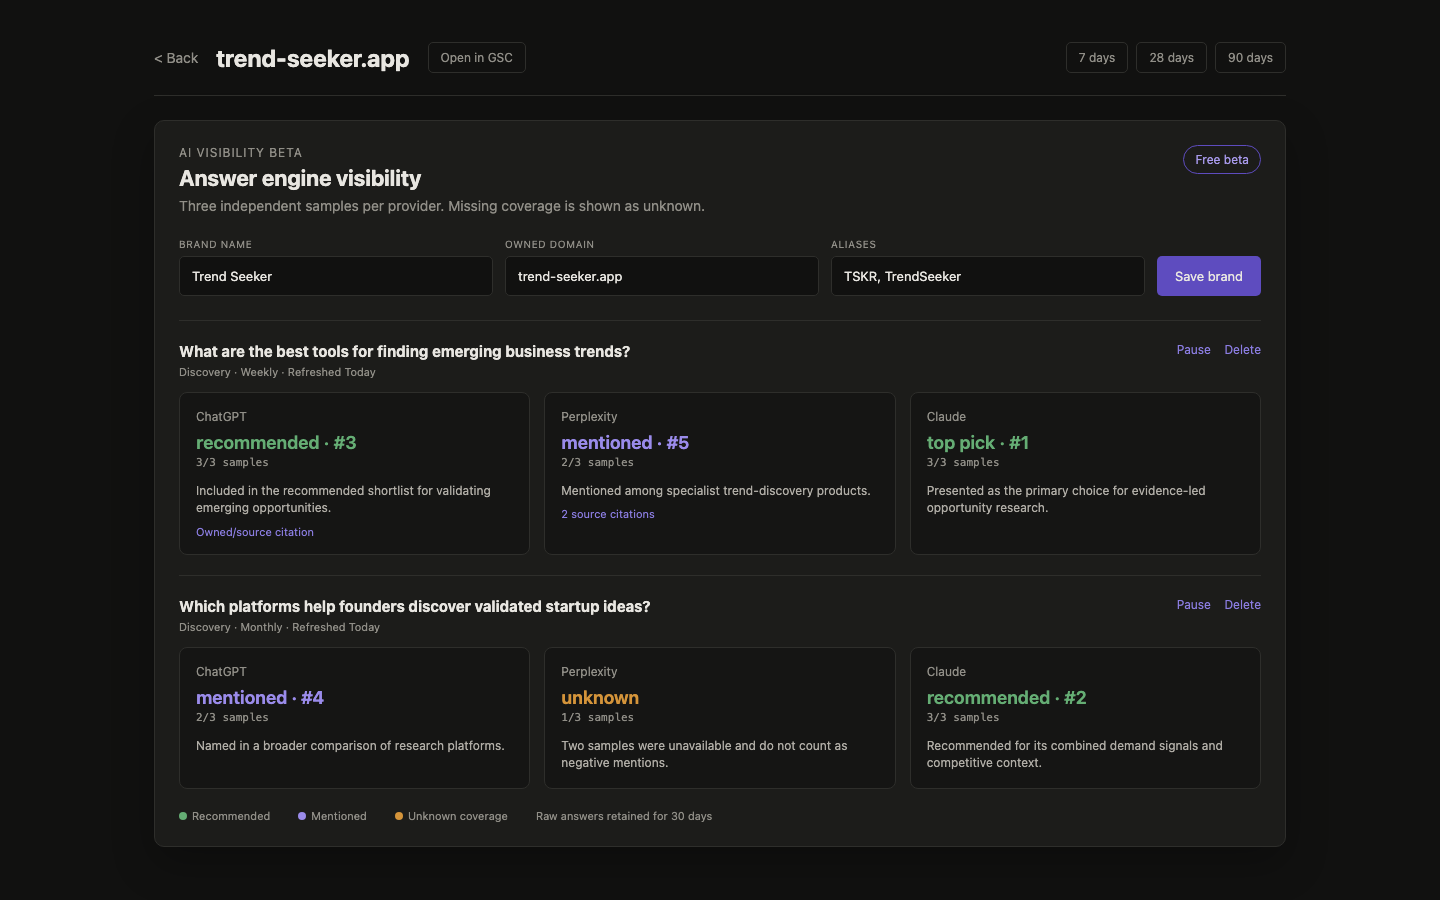The height and width of the screenshot is (900, 1440).
Task: Focus the Aliases input field
Action: (988, 276)
